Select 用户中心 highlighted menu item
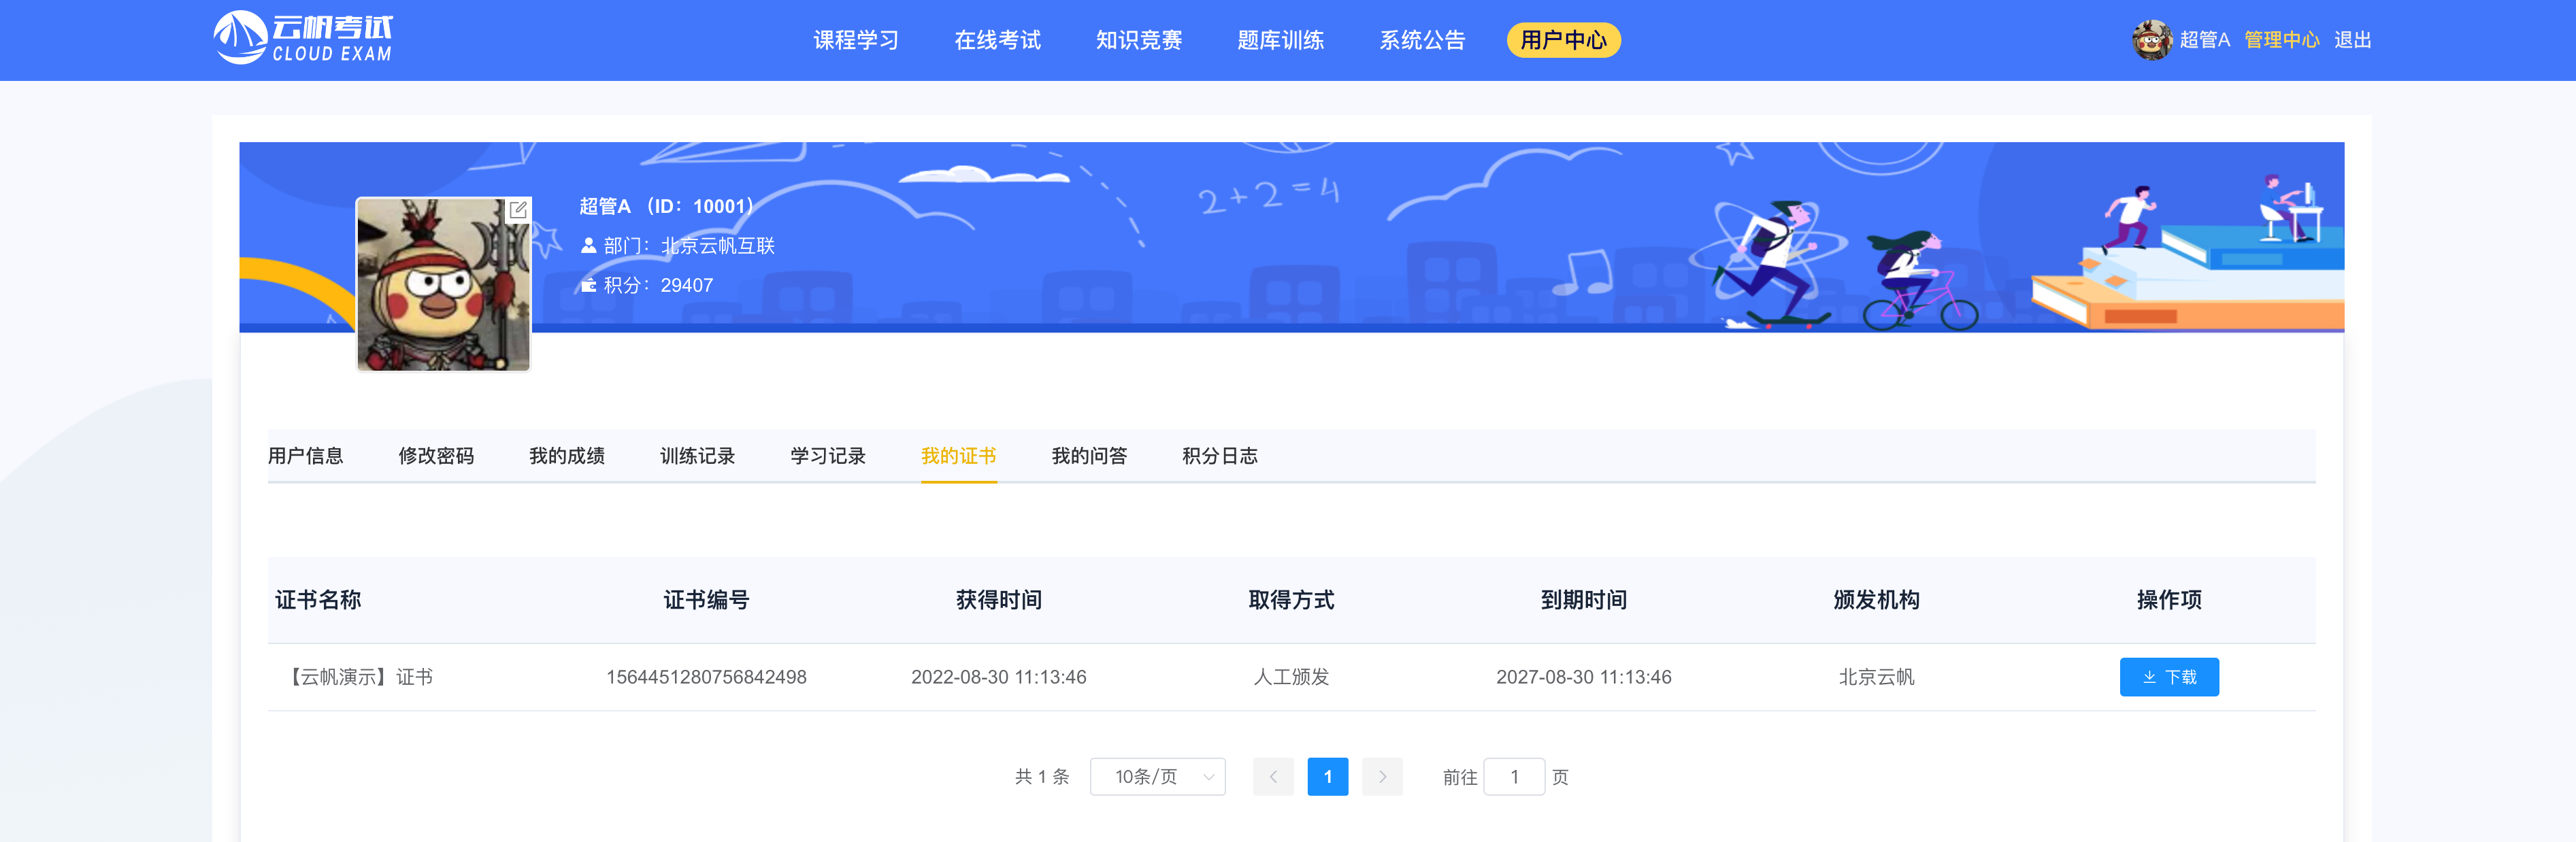 (1563, 40)
